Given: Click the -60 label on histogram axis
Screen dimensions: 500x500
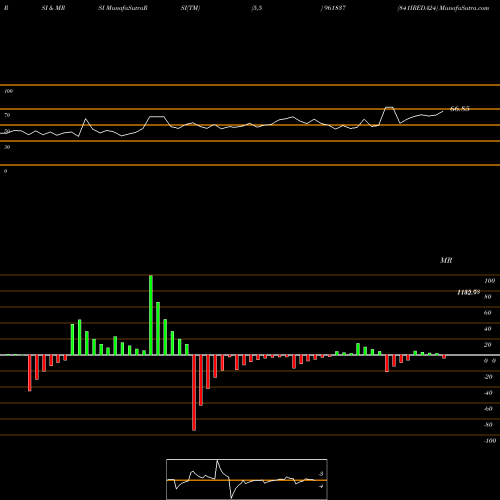Looking at the screenshot, I should [x=488, y=409].
